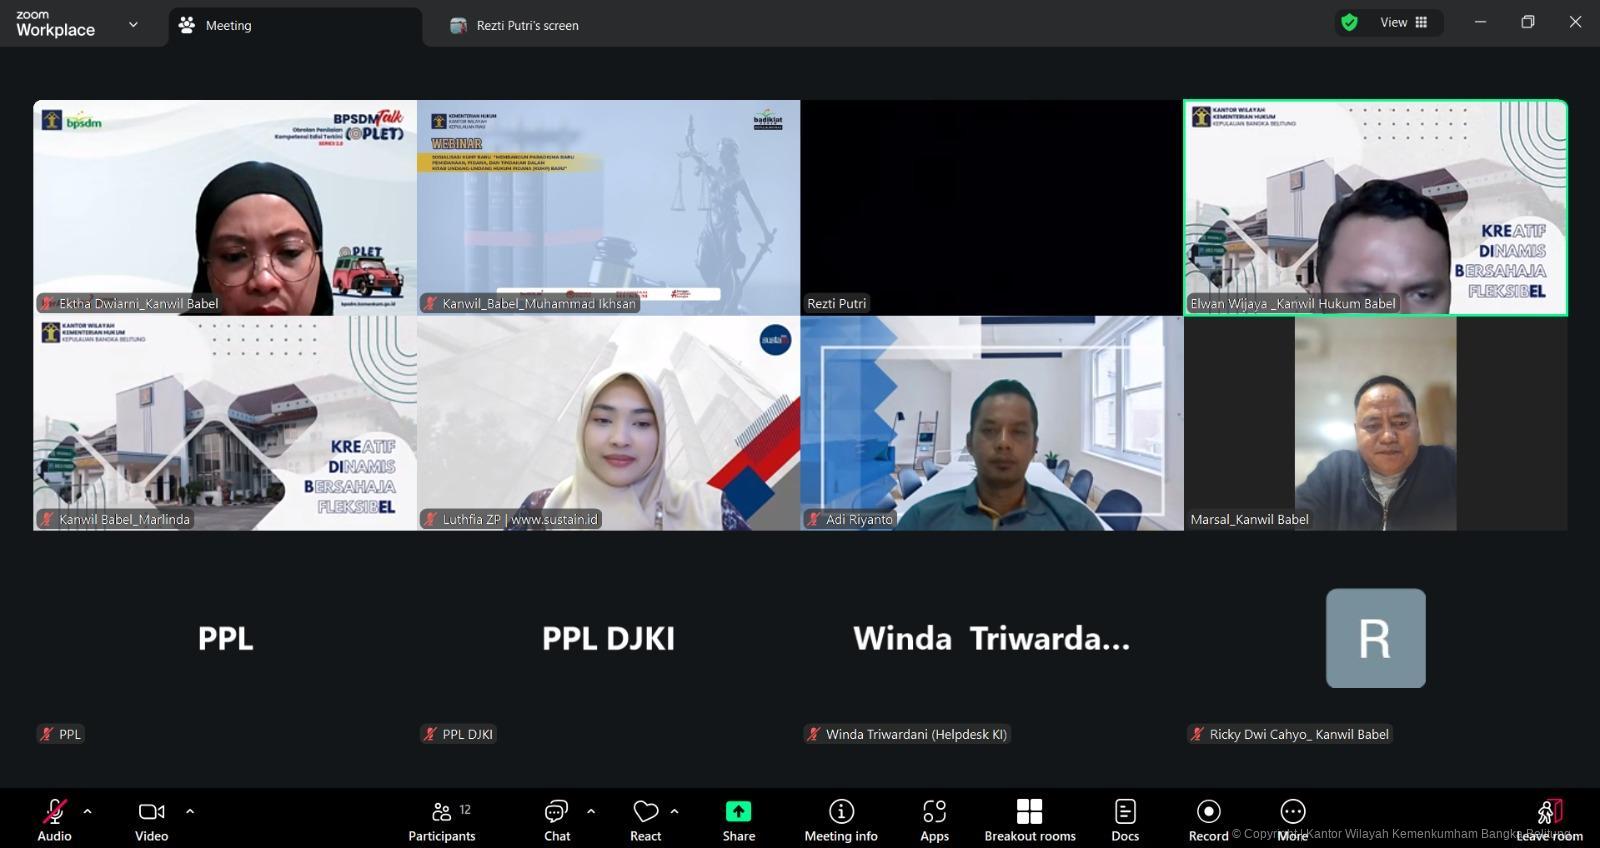Unmute the microphone with Audio button
The width and height of the screenshot is (1600, 848).
[54, 820]
